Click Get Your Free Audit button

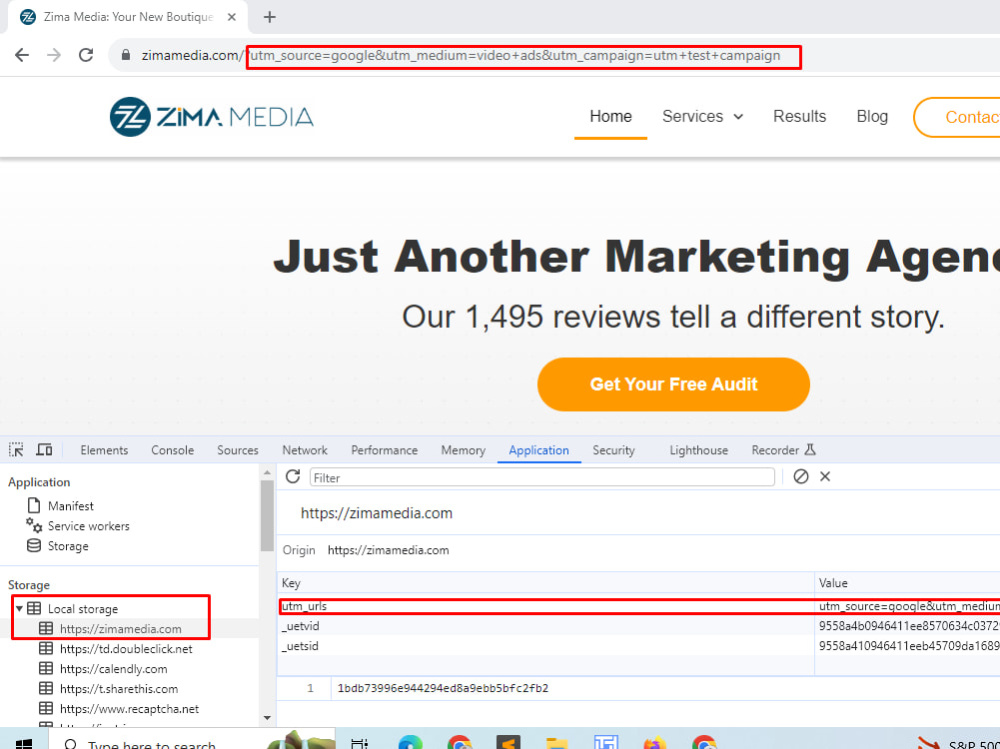673,384
